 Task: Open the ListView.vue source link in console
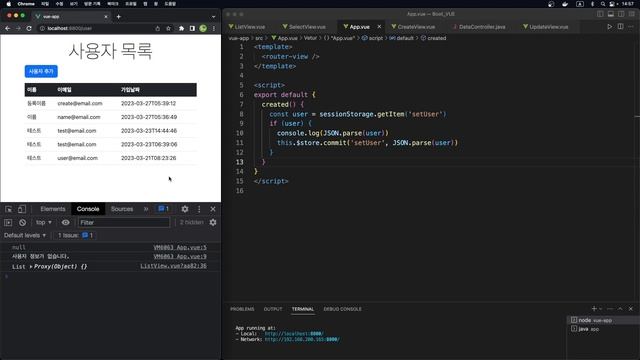(173, 266)
